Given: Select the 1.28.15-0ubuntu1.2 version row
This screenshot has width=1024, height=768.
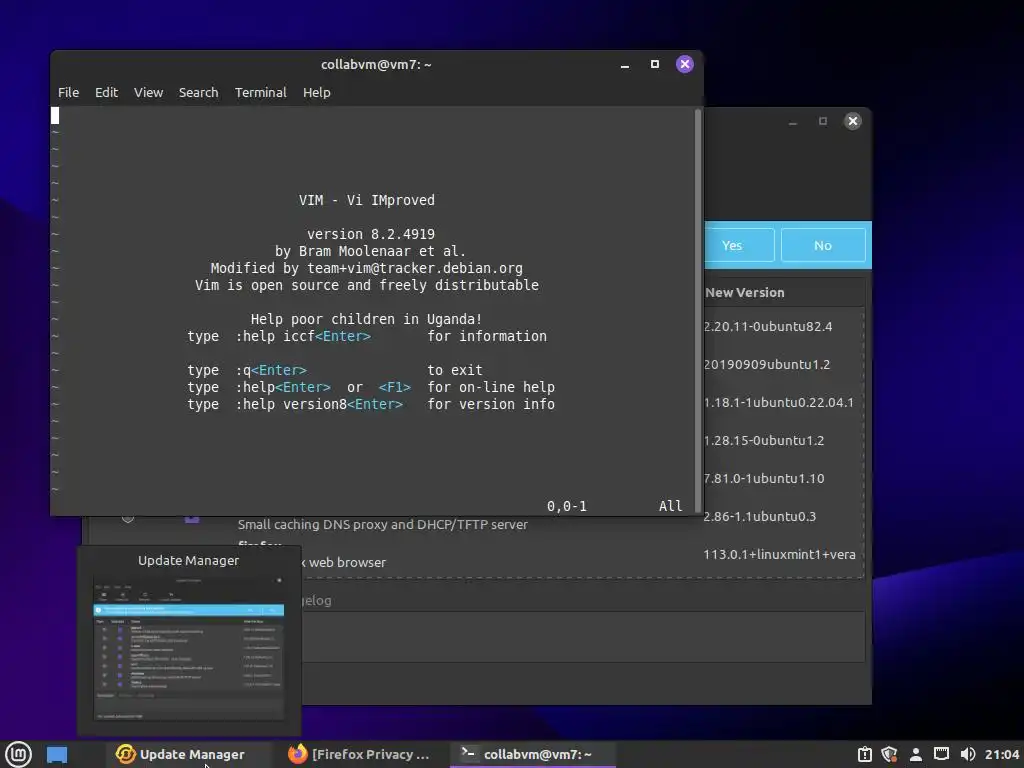Looking at the screenshot, I should (x=763, y=440).
